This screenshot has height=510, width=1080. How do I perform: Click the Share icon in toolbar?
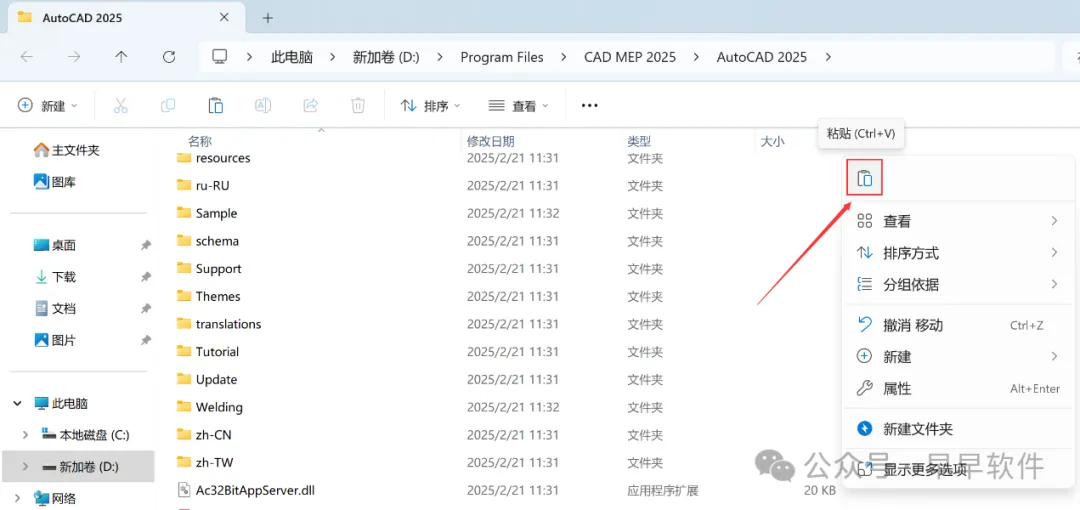(311, 105)
